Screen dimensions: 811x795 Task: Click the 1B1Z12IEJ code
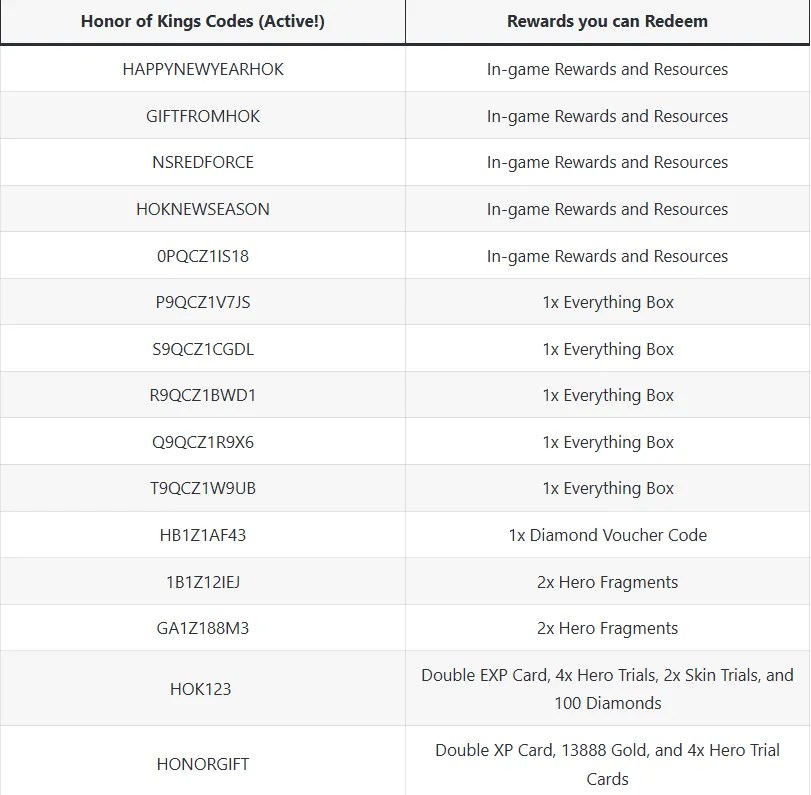[x=202, y=582]
